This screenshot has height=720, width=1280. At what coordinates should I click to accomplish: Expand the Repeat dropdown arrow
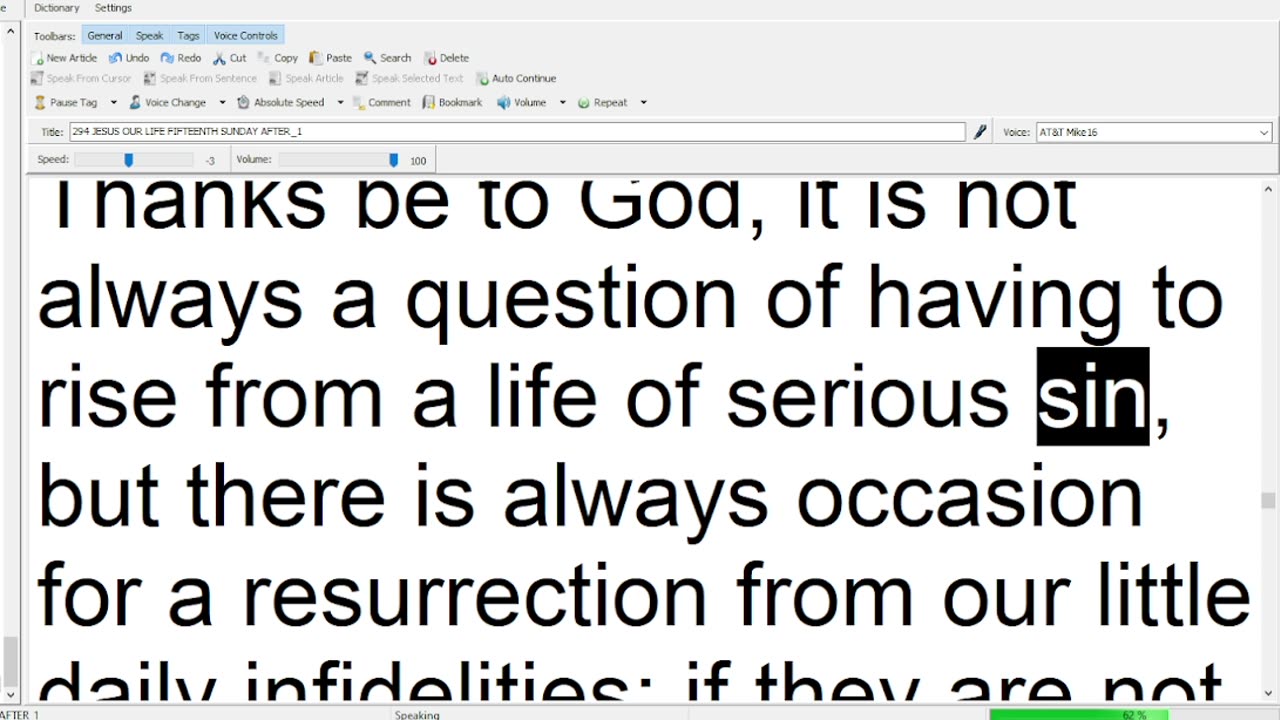coord(643,102)
